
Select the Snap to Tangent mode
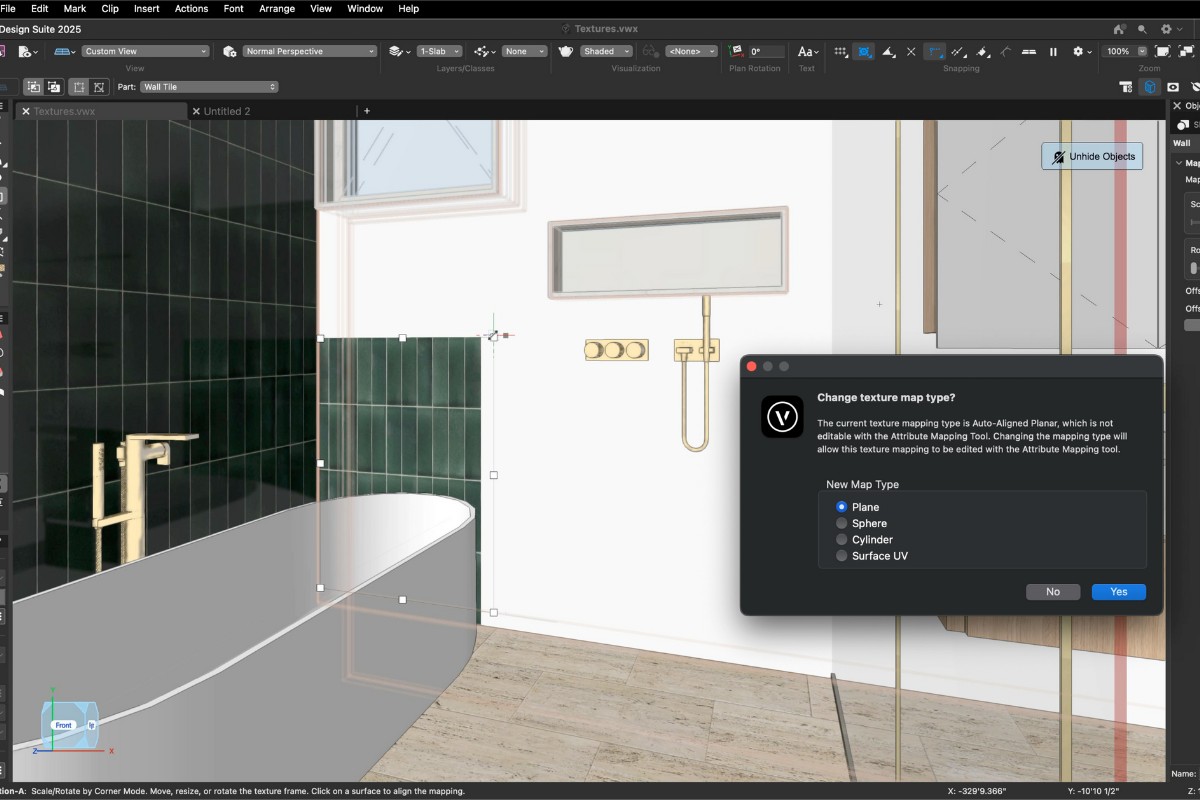[1006, 51]
